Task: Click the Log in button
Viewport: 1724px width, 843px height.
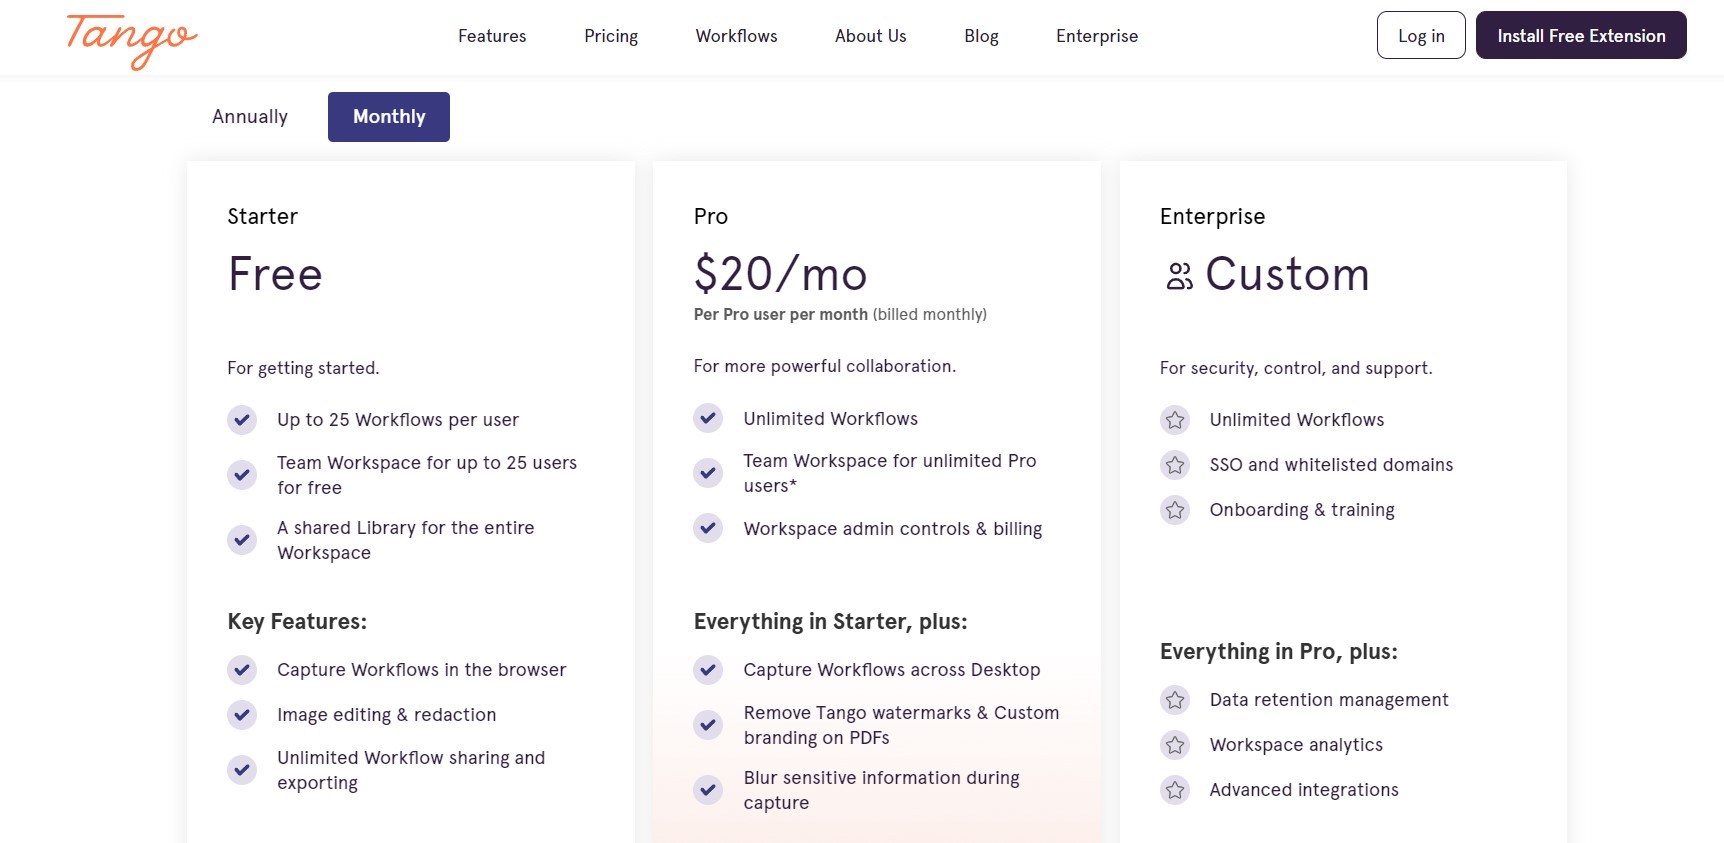Action: (1421, 36)
